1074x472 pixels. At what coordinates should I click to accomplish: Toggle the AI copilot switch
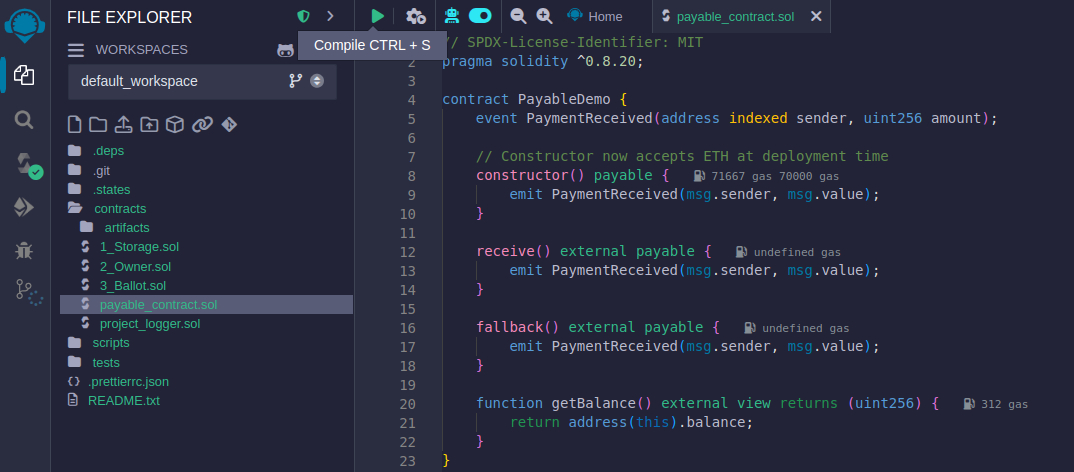pyautogui.click(x=480, y=16)
